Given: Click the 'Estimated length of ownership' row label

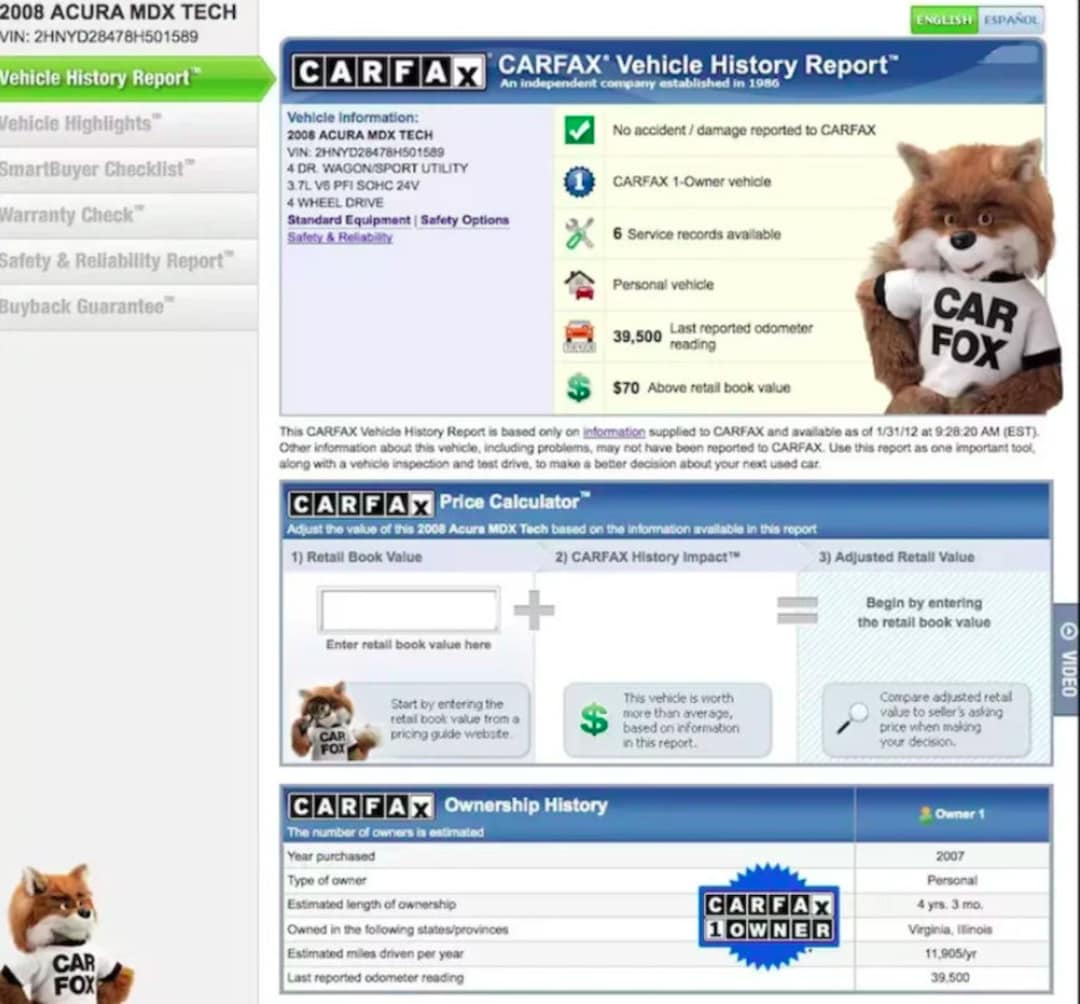Looking at the screenshot, I should pos(371,904).
